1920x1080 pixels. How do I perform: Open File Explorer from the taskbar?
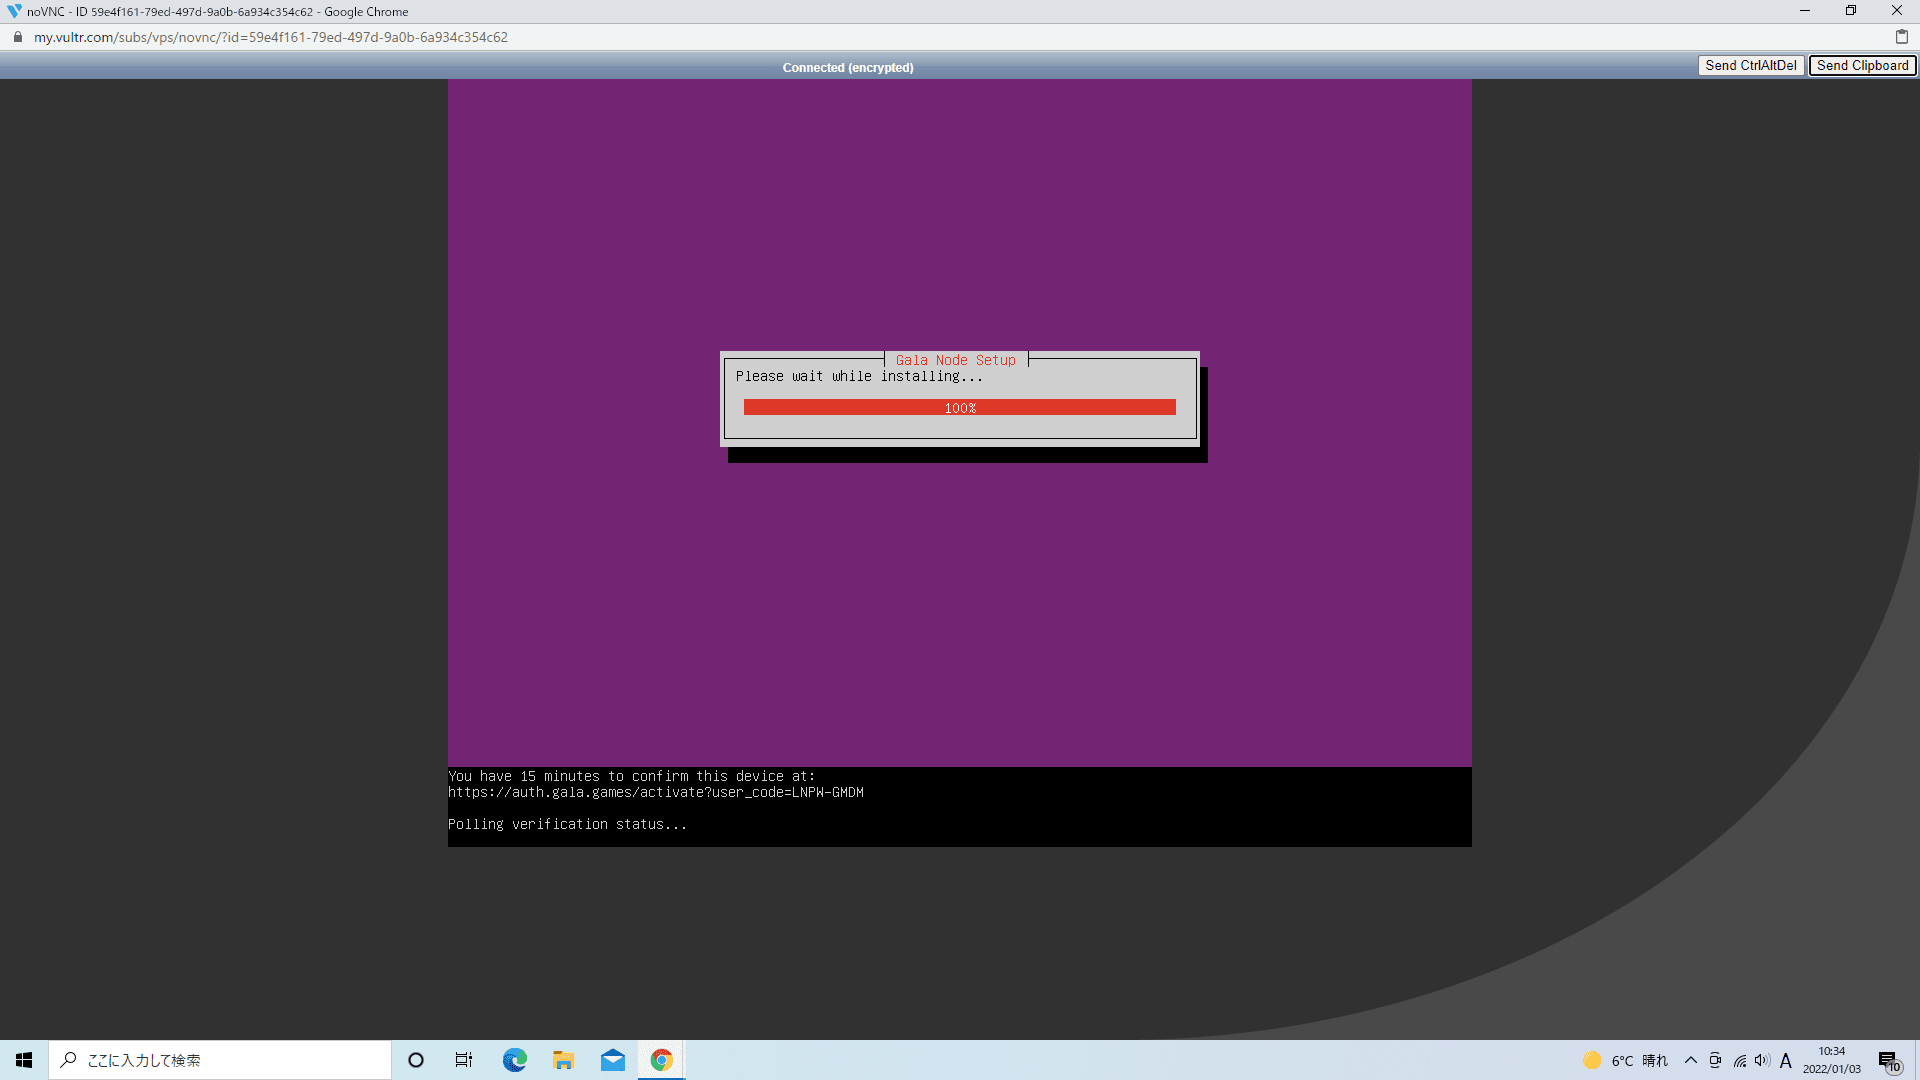[x=563, y=1060]
